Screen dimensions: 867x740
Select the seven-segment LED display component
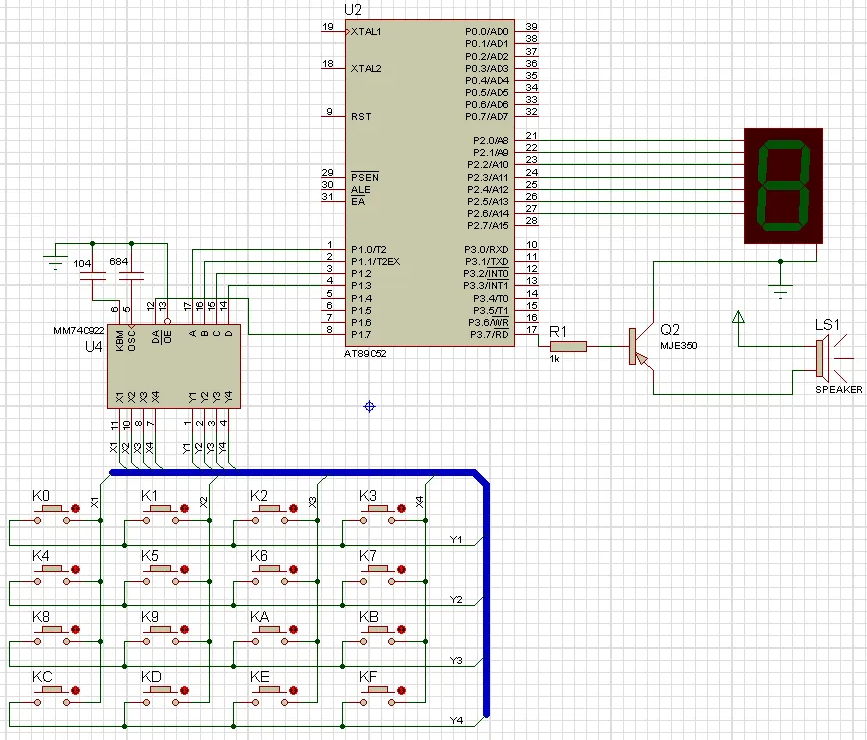pos(783,186)
